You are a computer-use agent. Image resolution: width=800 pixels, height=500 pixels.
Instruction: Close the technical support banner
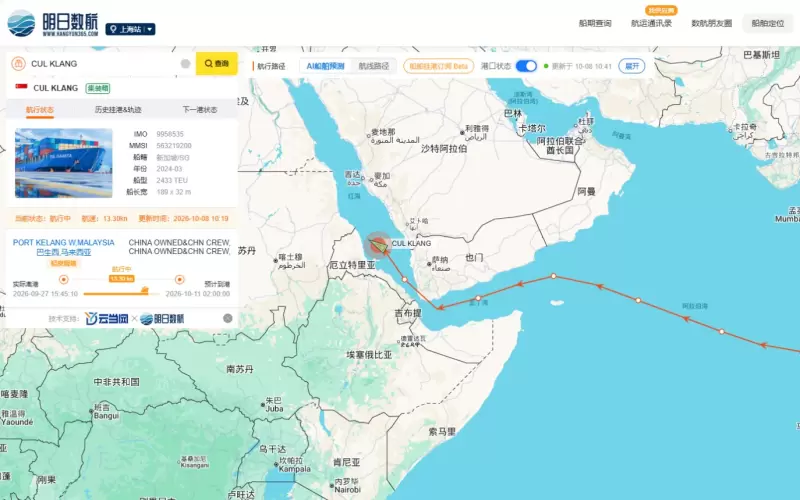point(228,318)
